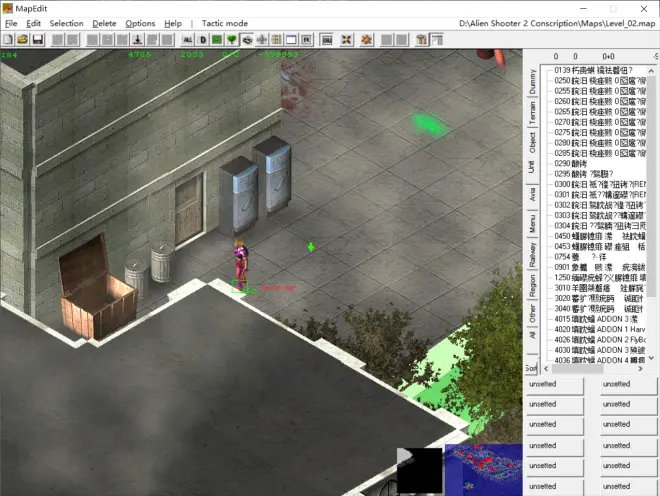Click the blue minimap thumbnail
Viewport: 660px width, 496px height.
(x=483, y=469)
